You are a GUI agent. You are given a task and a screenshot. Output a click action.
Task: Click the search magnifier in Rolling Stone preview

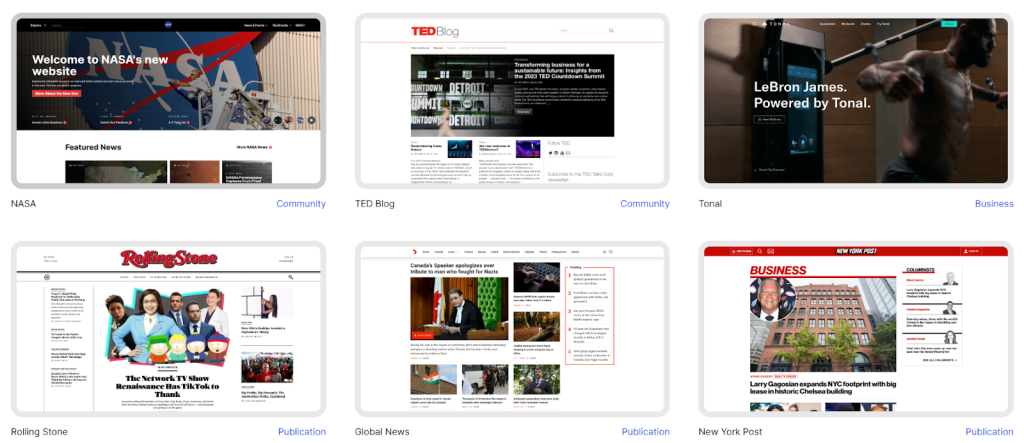(290, 277)
